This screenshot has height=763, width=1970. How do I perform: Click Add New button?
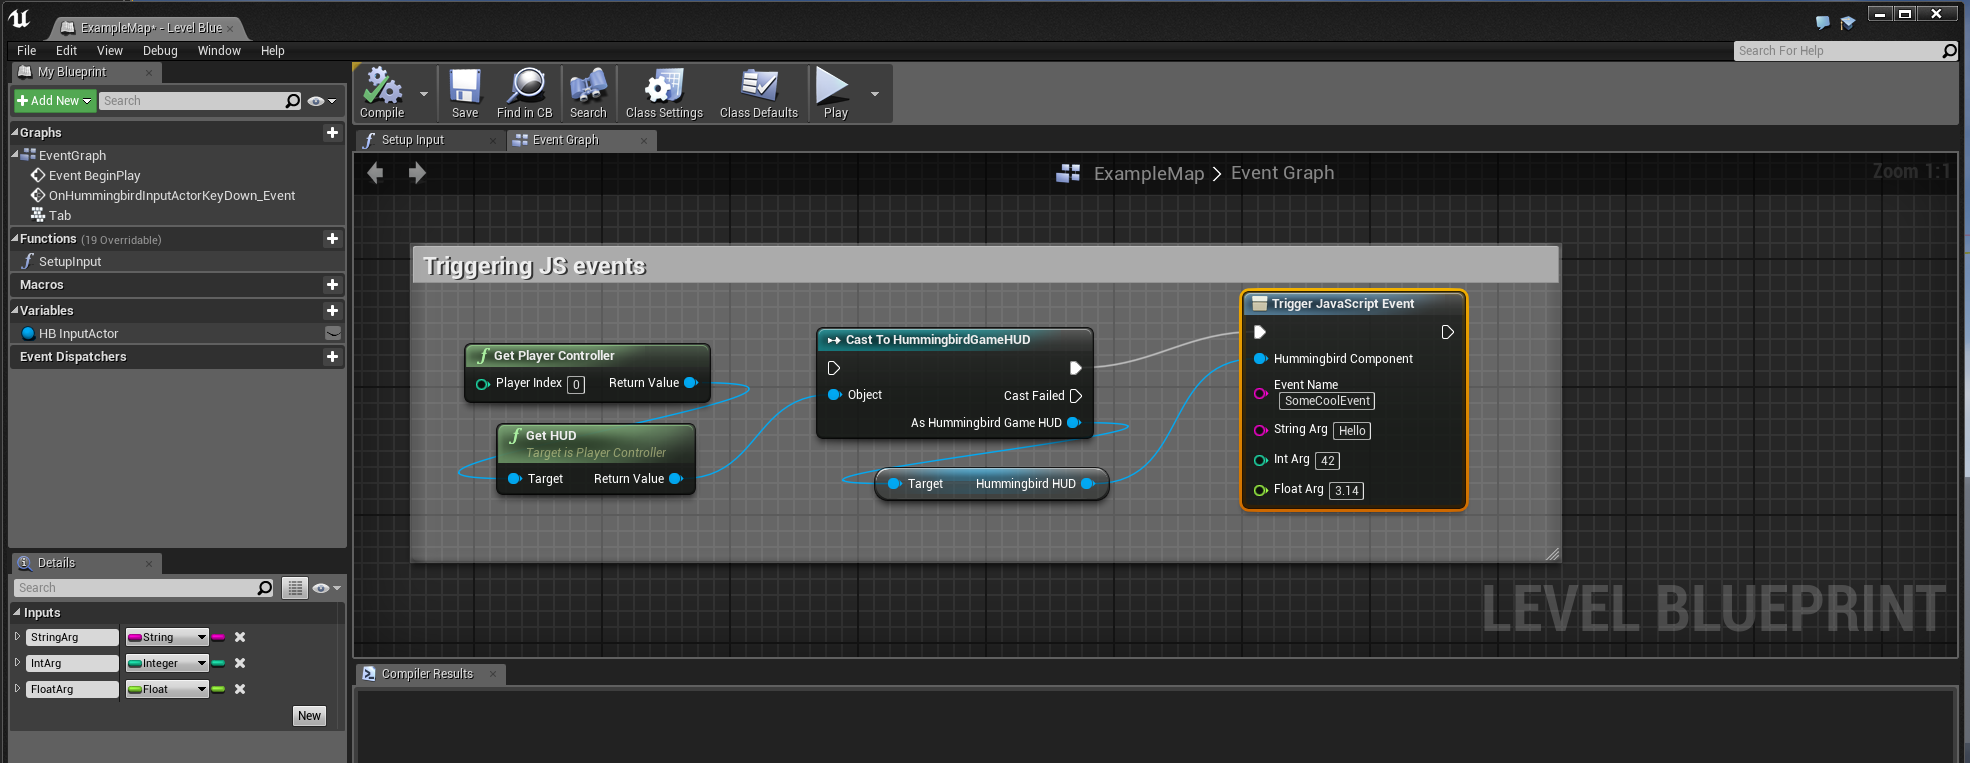[54, 101]
